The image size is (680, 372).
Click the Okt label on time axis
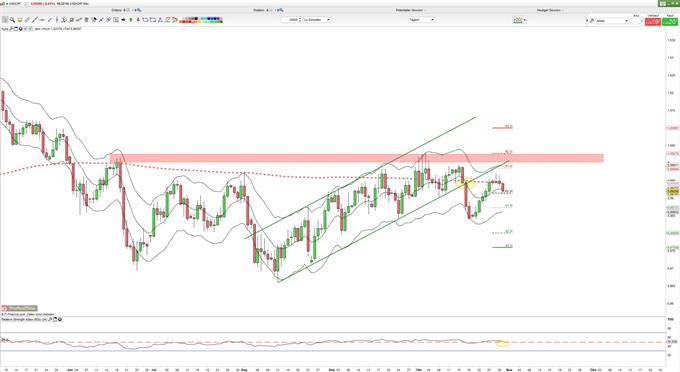(418, 370)
